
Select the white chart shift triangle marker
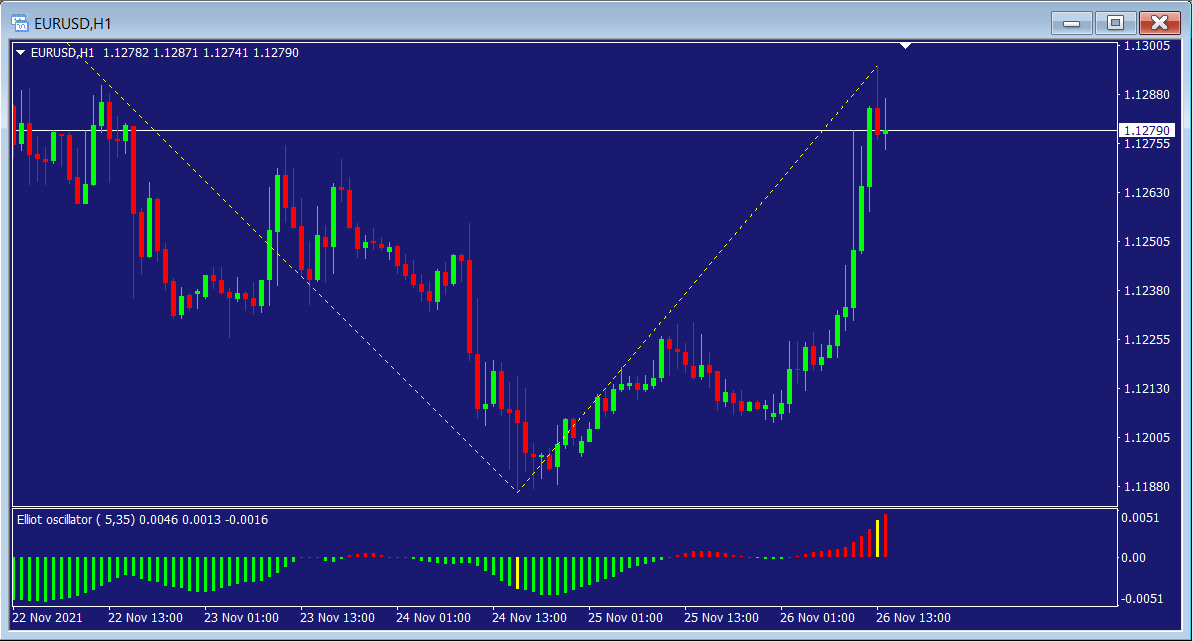pyautogui.click(x=905, y=46)
